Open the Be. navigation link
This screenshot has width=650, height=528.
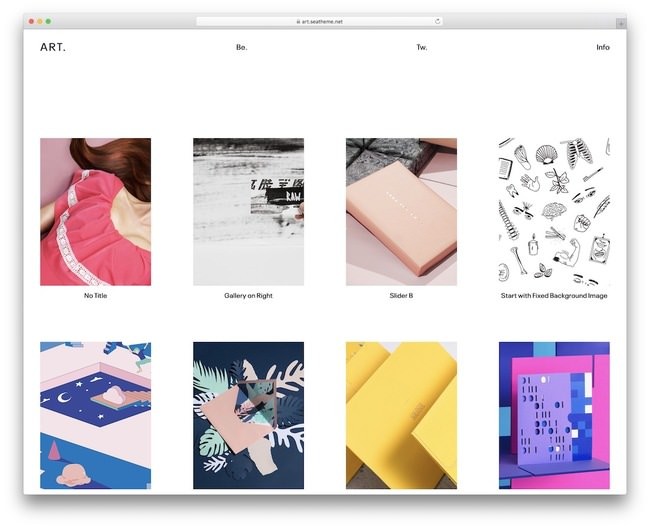coord(242,47)
